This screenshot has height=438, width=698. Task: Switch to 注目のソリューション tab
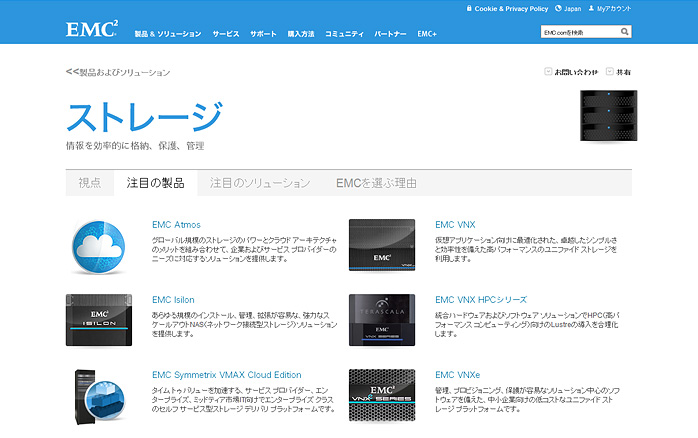[260, 183]
